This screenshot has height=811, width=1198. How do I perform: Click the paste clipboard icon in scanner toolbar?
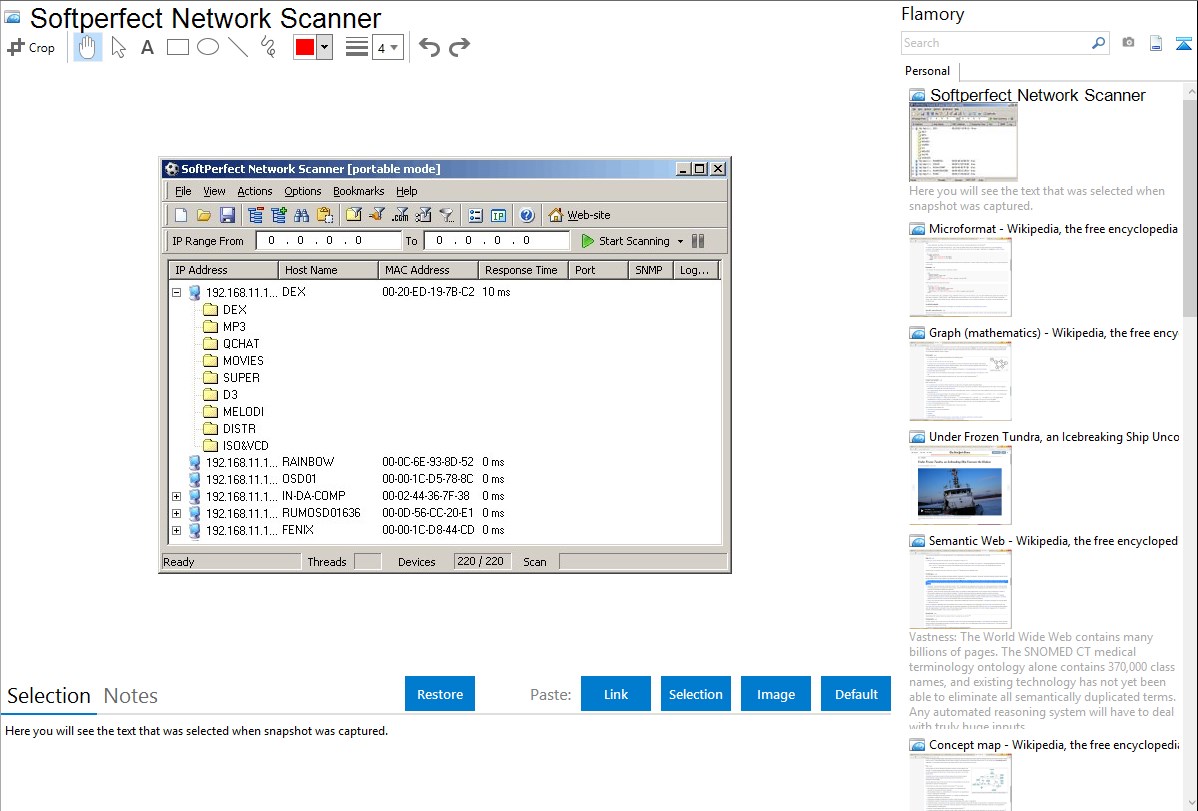click(325, 216)
